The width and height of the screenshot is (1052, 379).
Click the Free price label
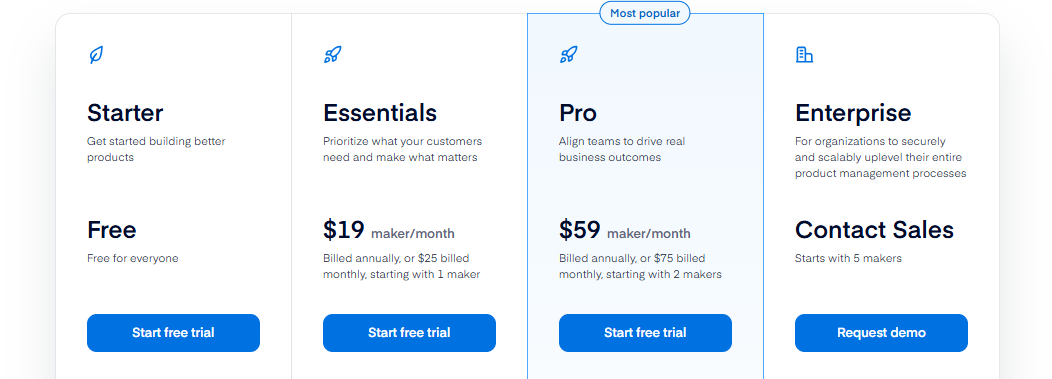pos(111,230)
